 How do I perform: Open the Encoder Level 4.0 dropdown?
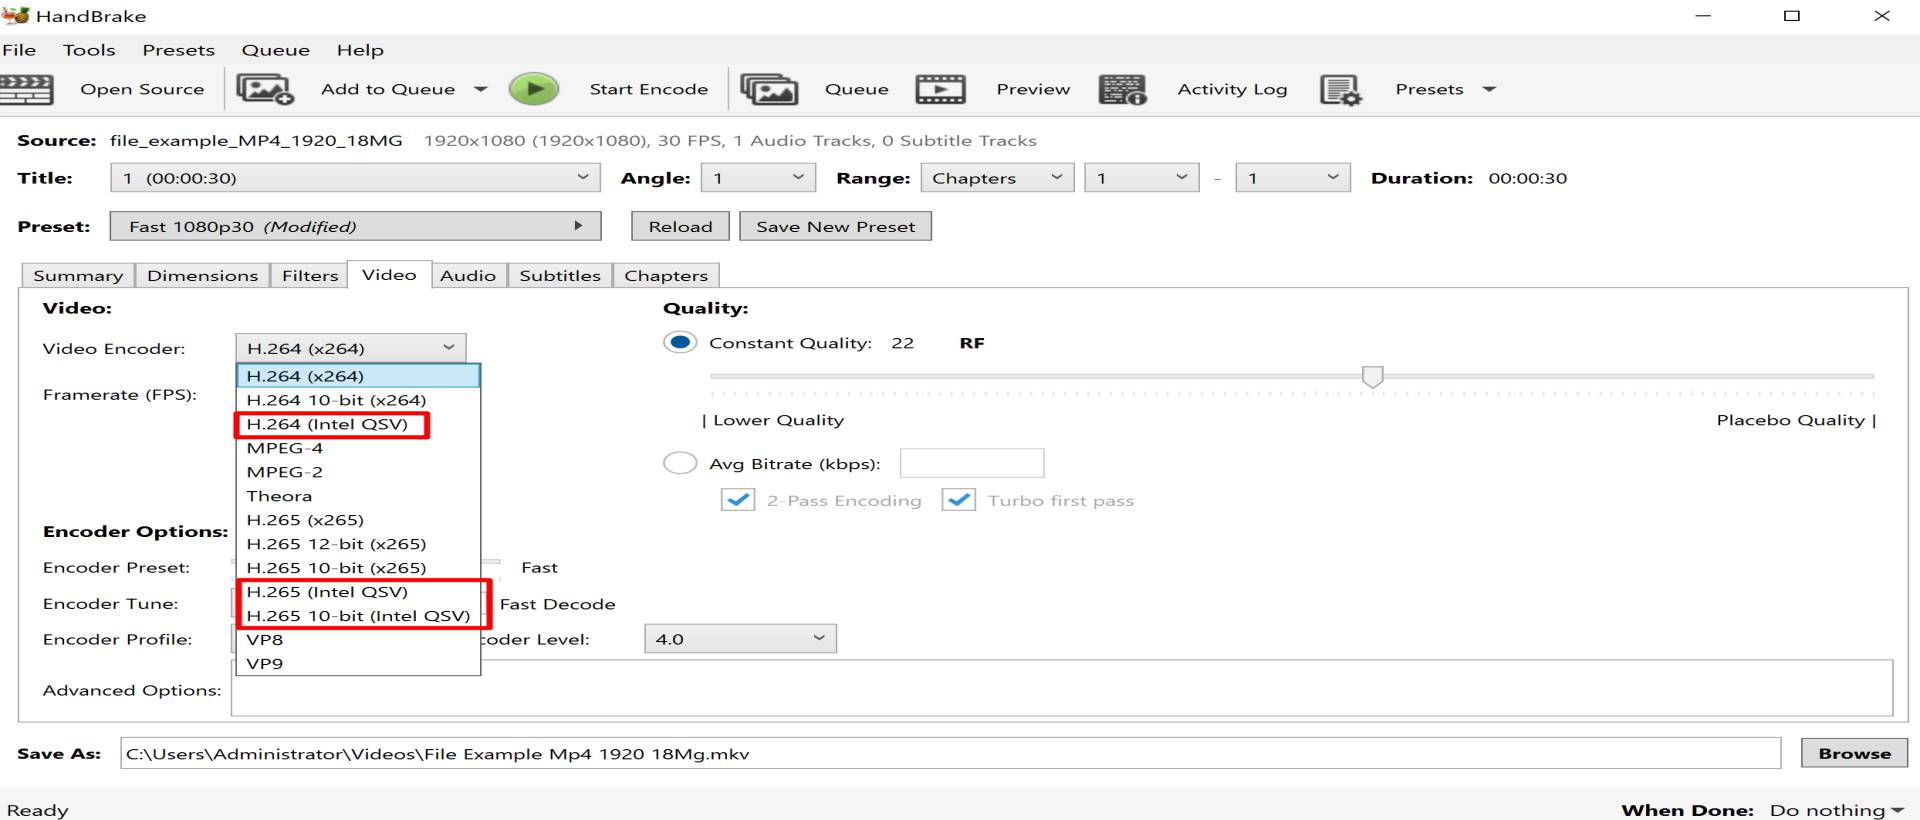[x=739, y=639]
